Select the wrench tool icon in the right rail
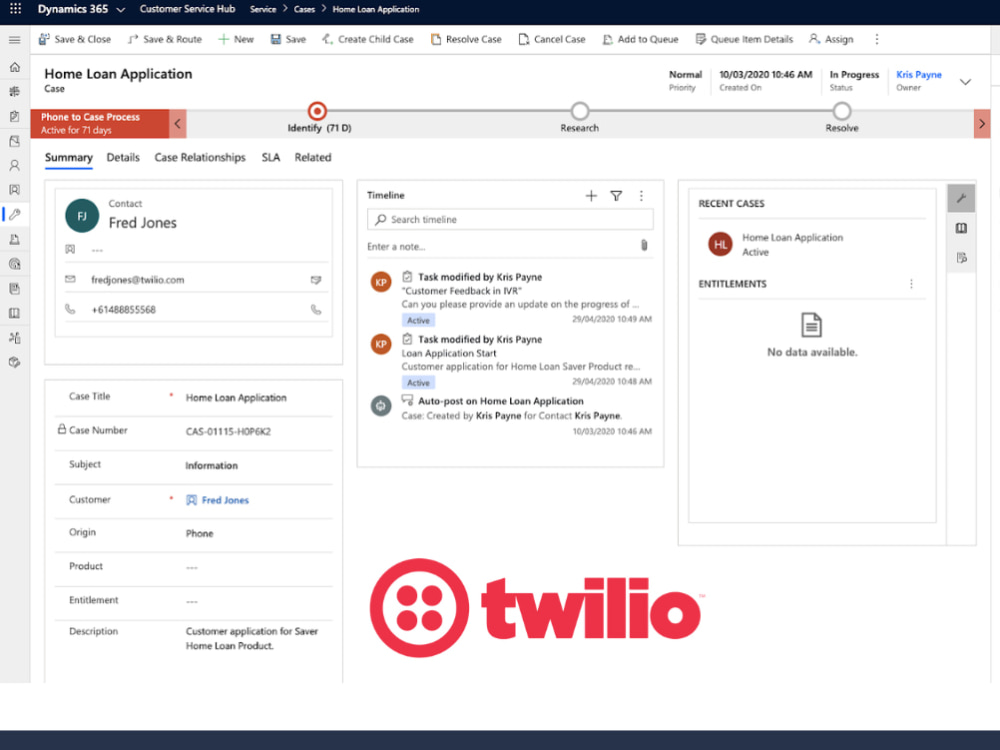 pos(961,198)
